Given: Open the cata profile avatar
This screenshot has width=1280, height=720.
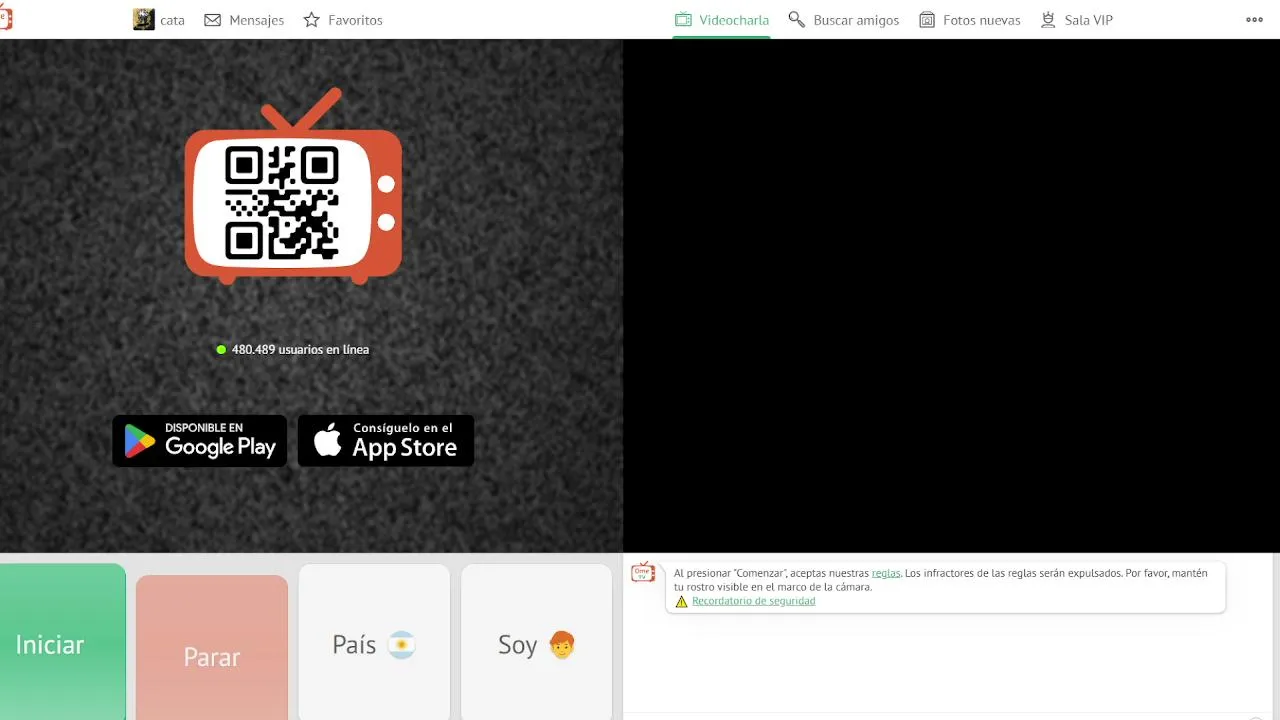Looking at the screenshot, I should [144, 20].
